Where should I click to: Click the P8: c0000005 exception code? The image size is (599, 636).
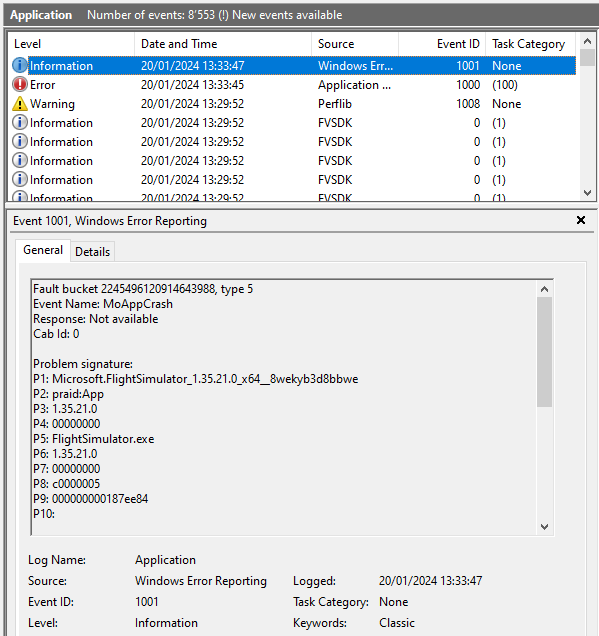pyautogui.click(x=67, y=483)
